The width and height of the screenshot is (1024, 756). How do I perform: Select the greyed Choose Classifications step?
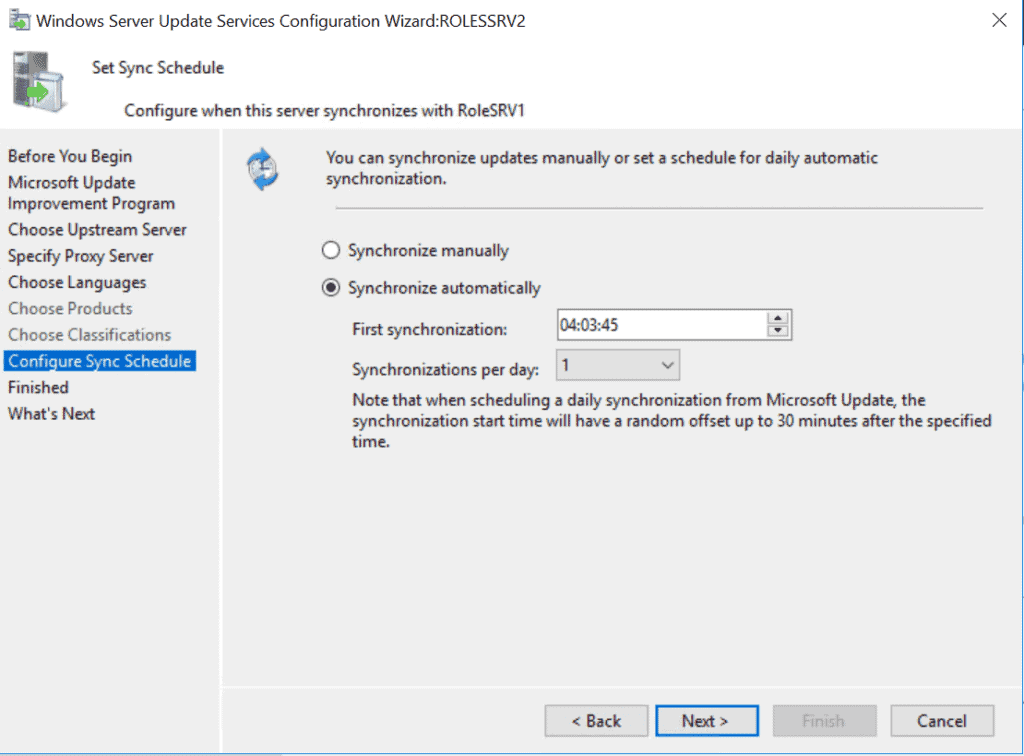(x=89, y=334)
